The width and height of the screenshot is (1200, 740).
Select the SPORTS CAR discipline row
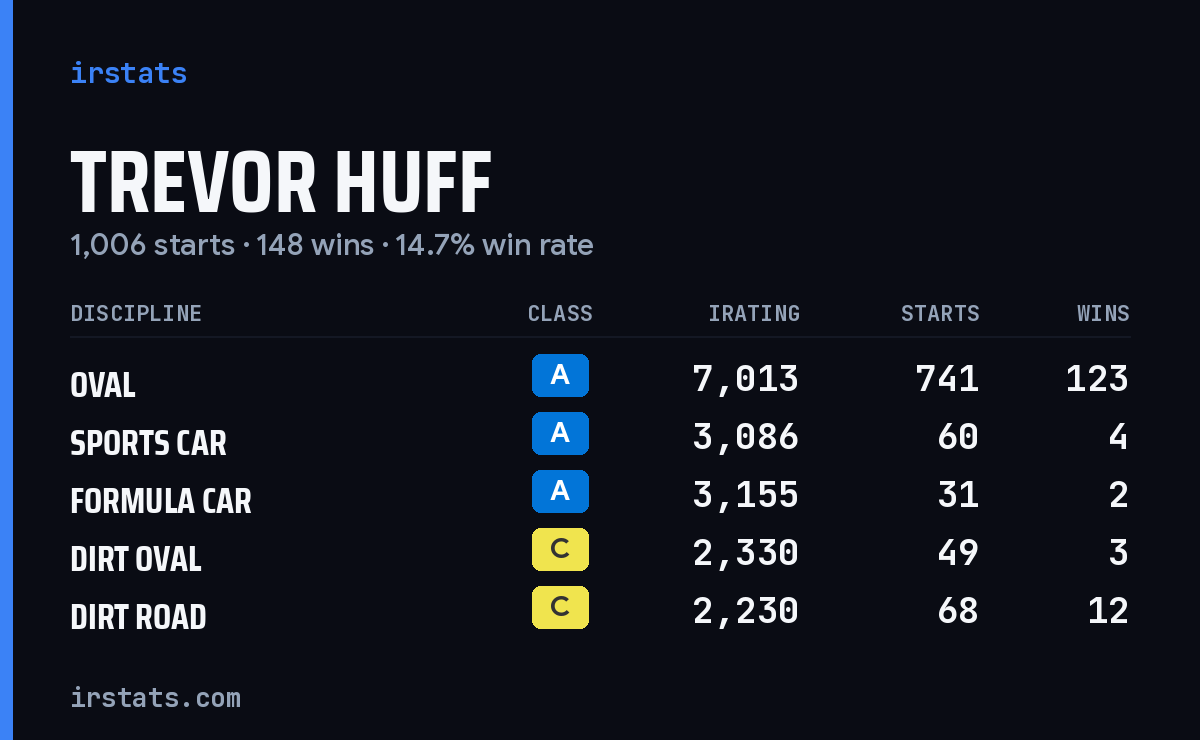[600, 437]
